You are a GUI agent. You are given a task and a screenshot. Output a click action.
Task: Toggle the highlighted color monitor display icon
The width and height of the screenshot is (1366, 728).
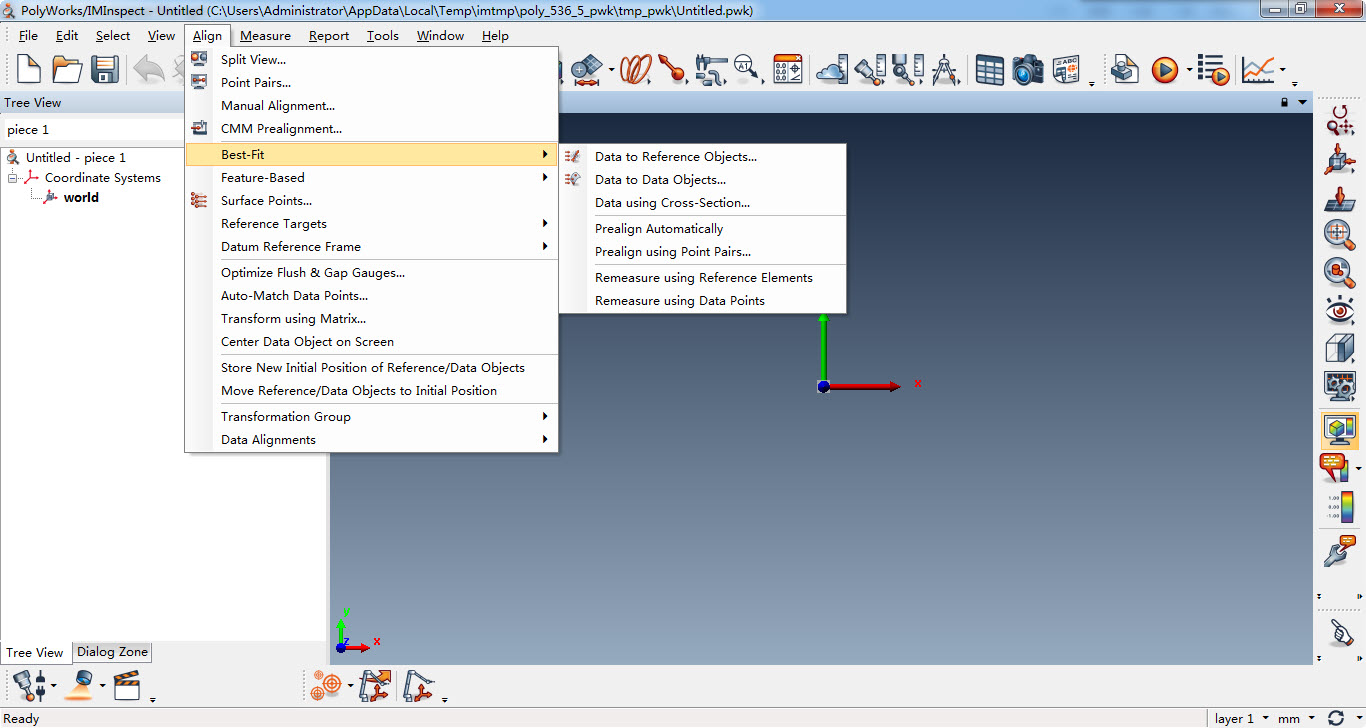click(1339, 429)
